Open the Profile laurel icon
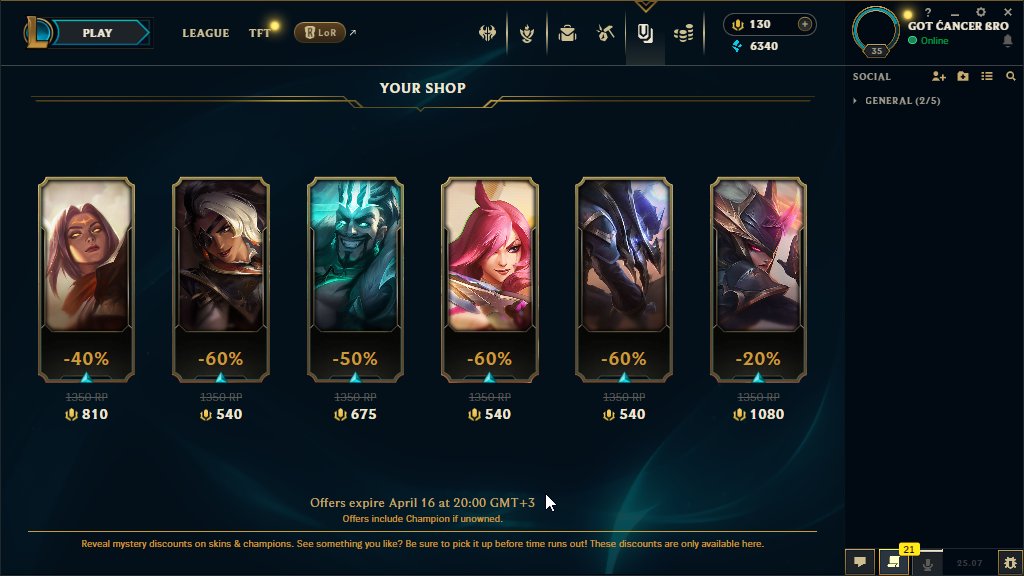 (x=527, y=33)
